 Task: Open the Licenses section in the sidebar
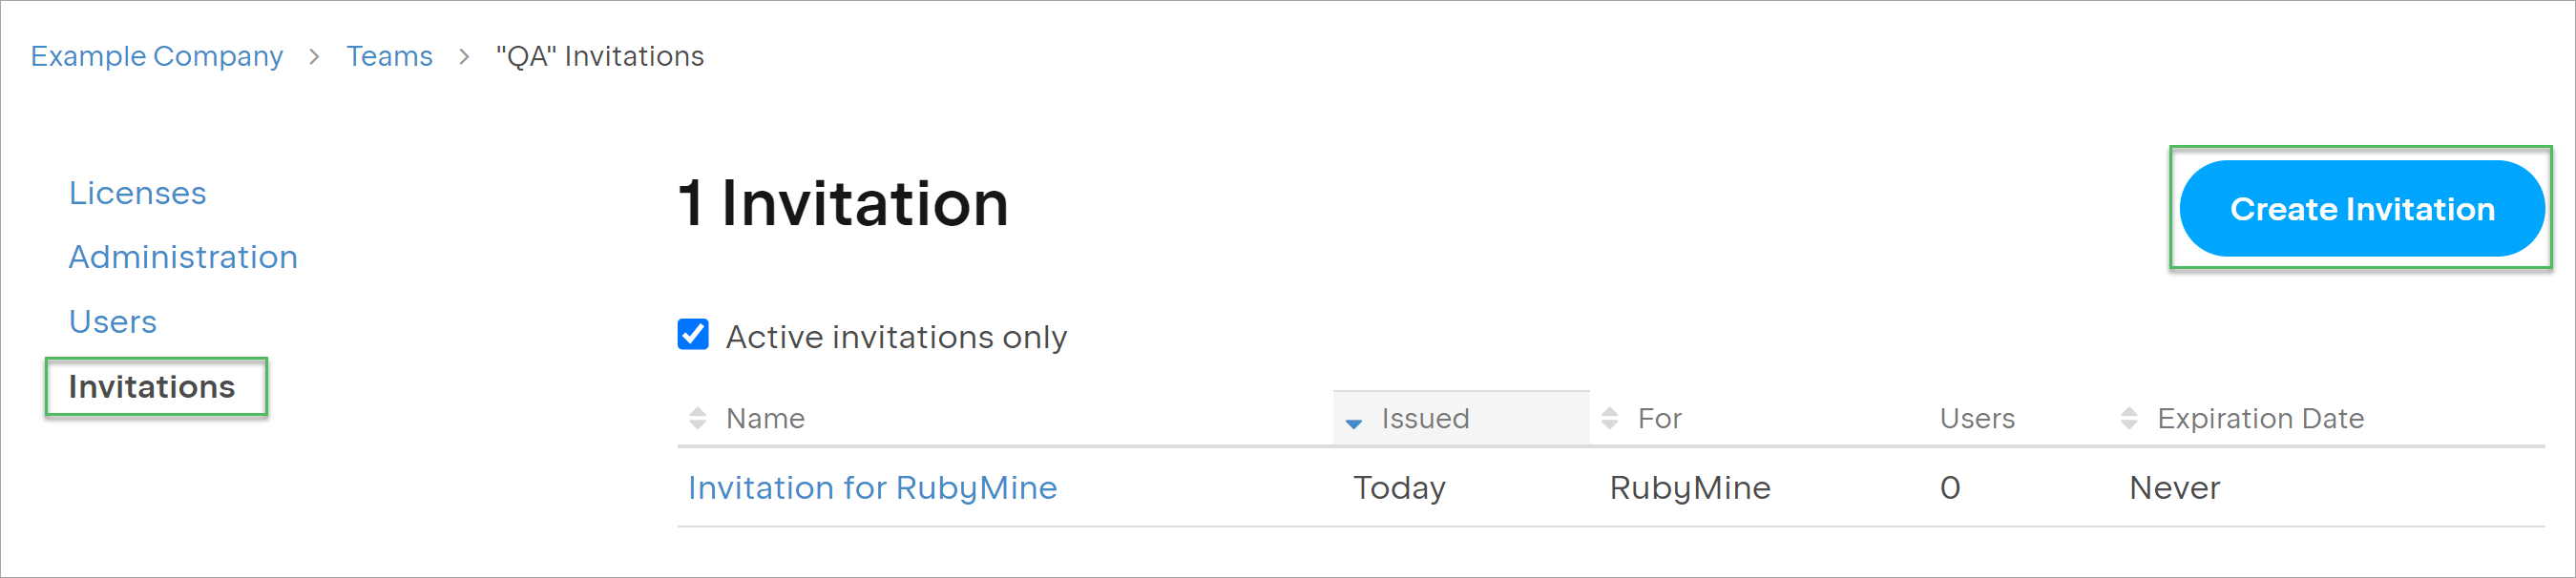[137, 193]
